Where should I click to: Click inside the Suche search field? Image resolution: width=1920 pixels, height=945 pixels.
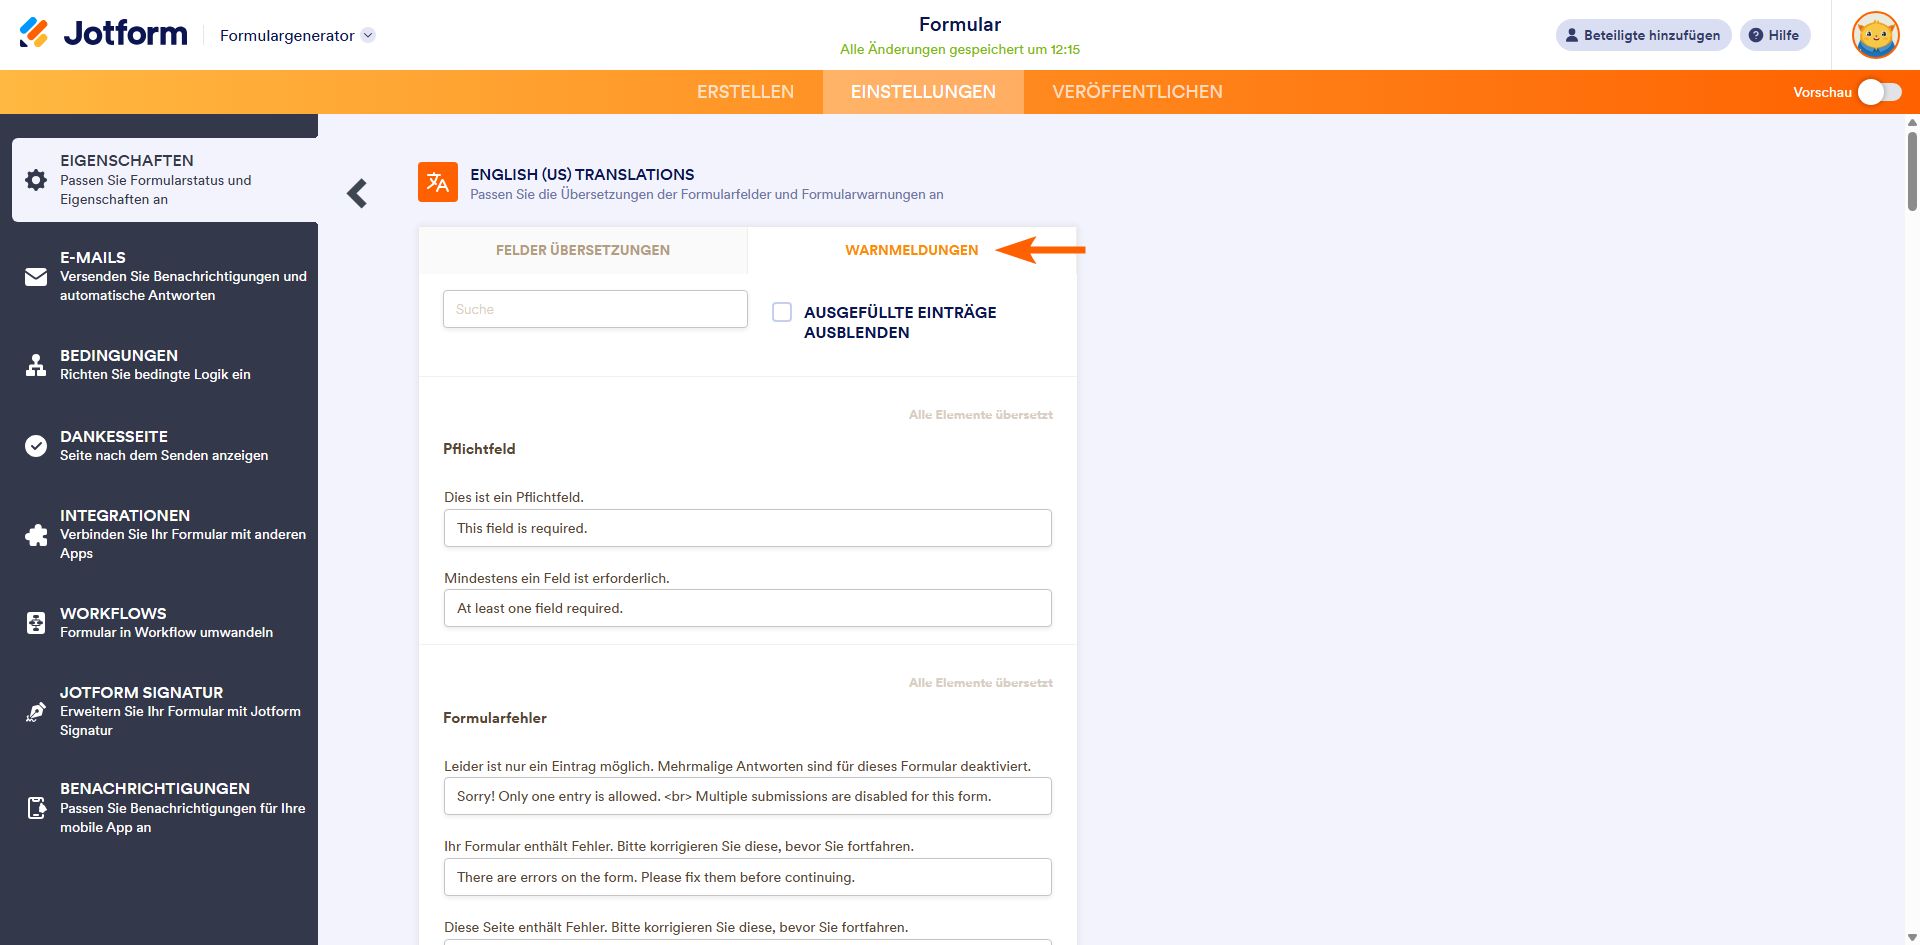pyautogui.click(x=595, y=309)
